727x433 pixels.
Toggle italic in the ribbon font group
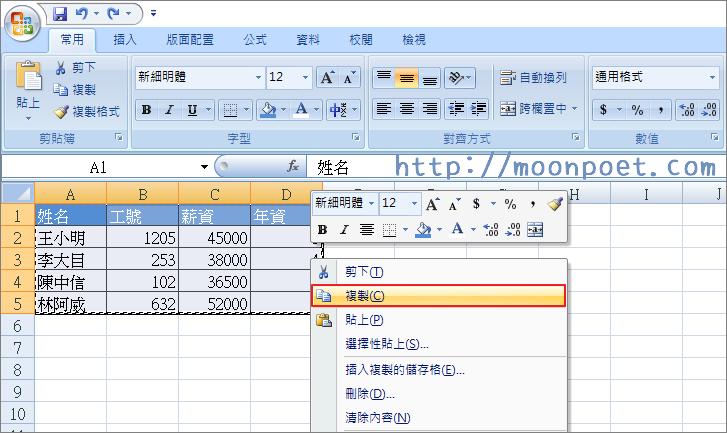[x=168, y=110]
